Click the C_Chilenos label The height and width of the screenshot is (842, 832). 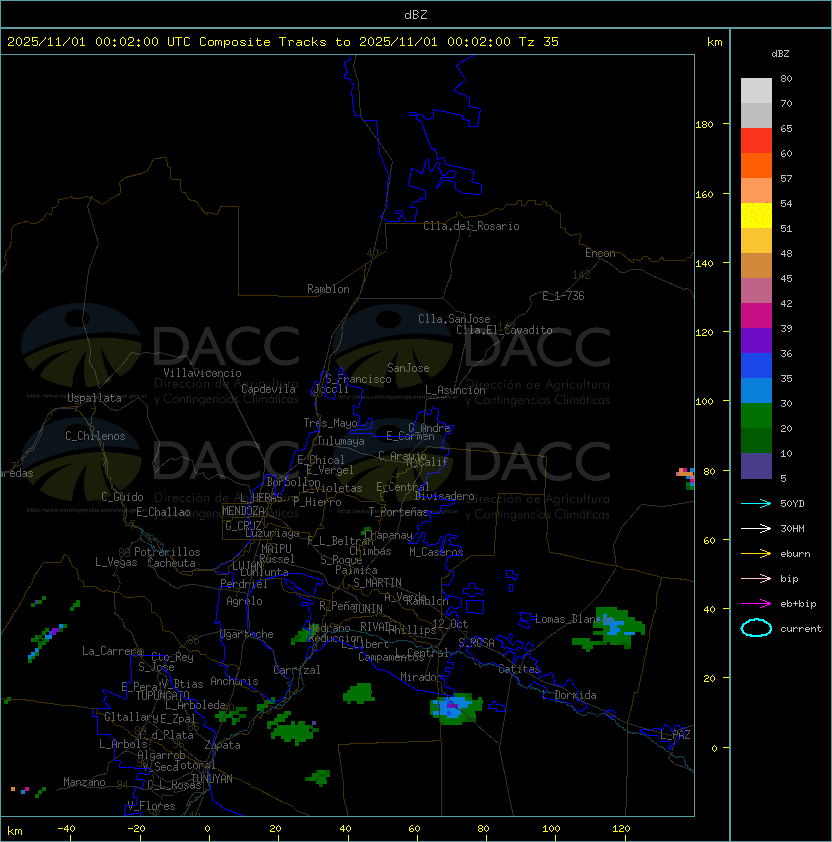(95, 436)
